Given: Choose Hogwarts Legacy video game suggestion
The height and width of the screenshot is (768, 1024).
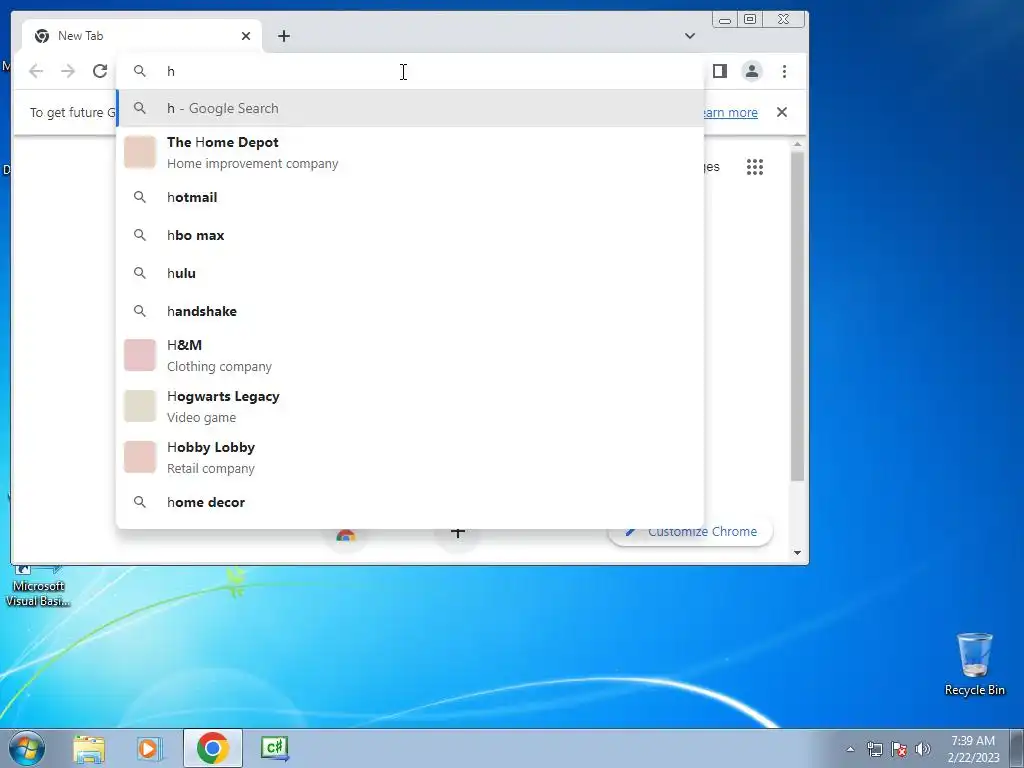Looking at the screenshot, I should coord(410,406).
